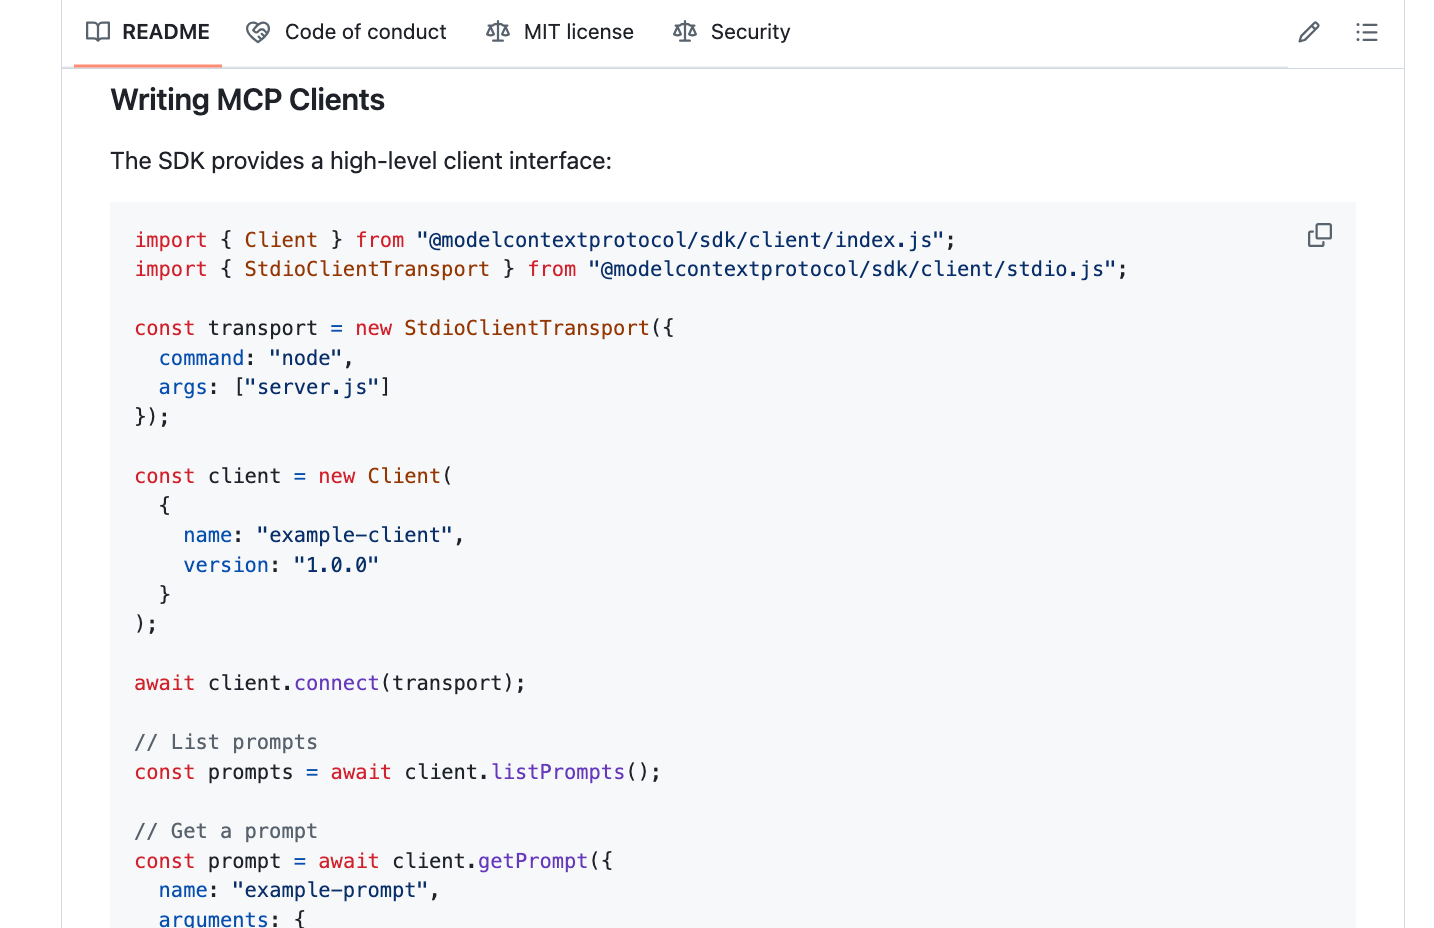Click the Writing MCP Clients heading
The image size is (1434, 928).
coord(247,99)
